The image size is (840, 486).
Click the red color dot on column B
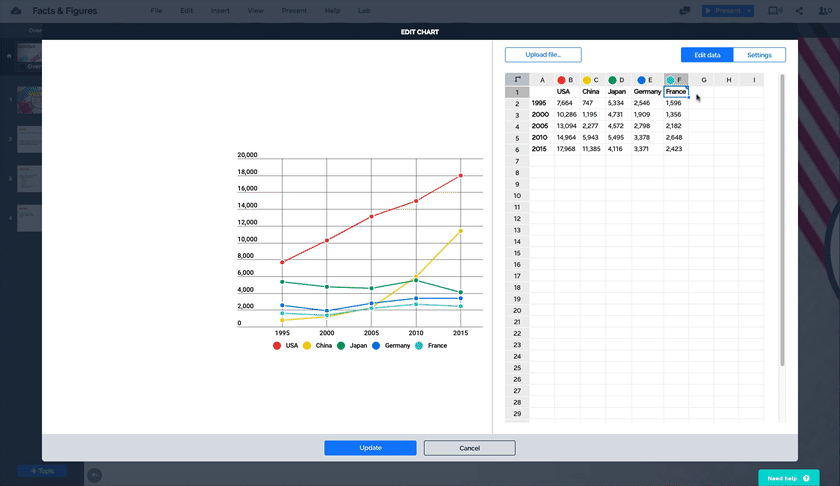561,80
